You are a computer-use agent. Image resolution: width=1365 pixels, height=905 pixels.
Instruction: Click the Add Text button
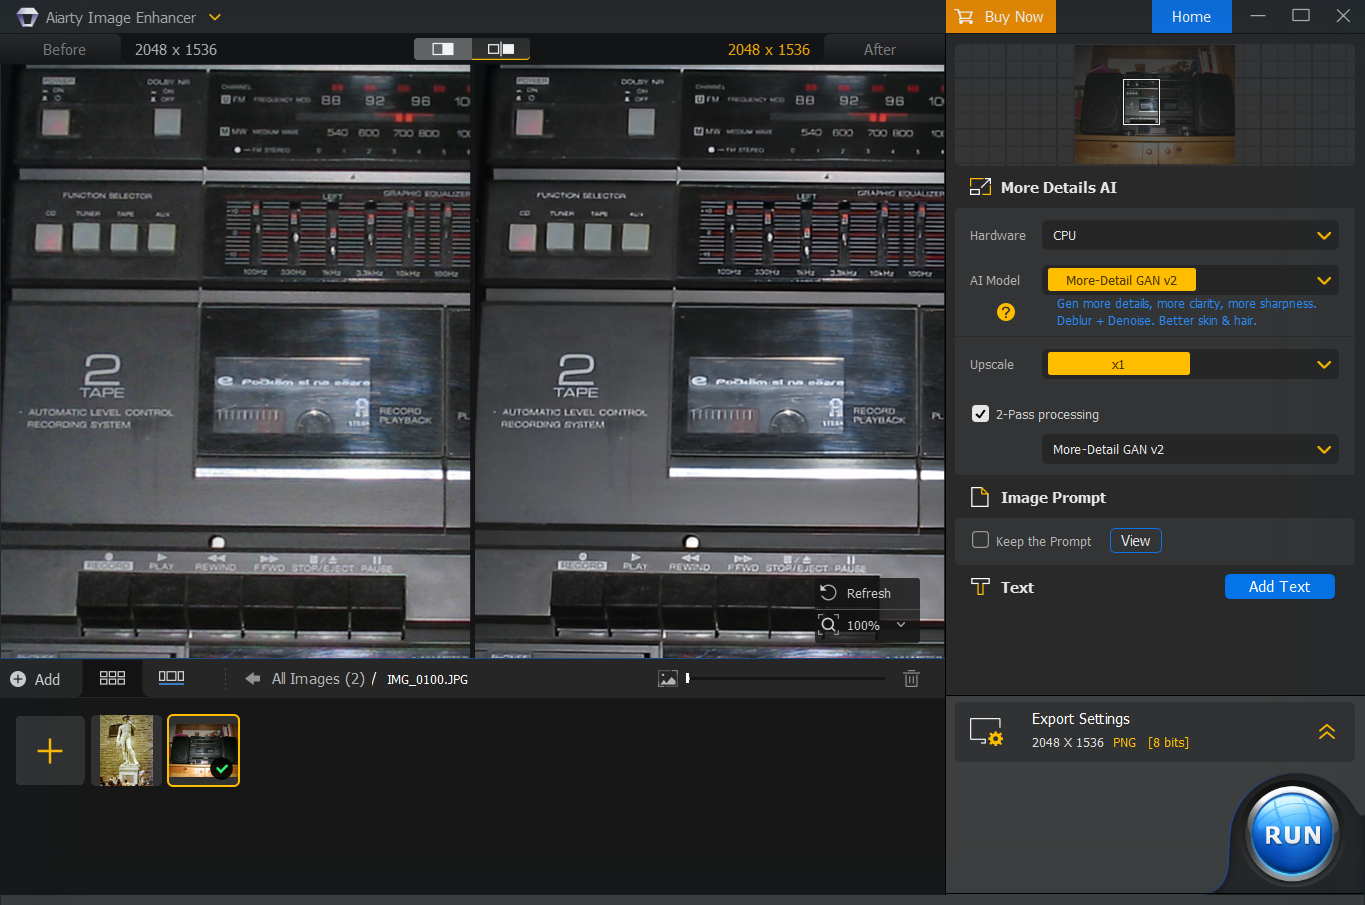(x=1279, y=587)
